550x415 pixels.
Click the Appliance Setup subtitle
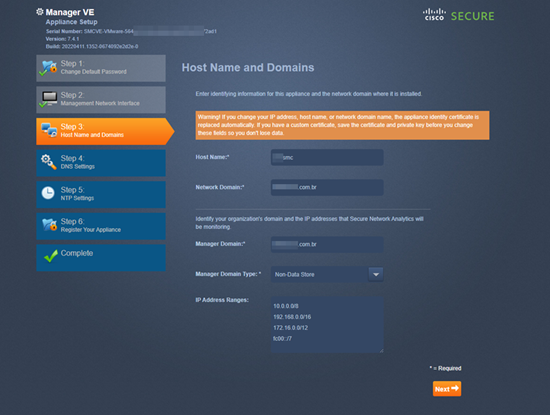(72, 22)
